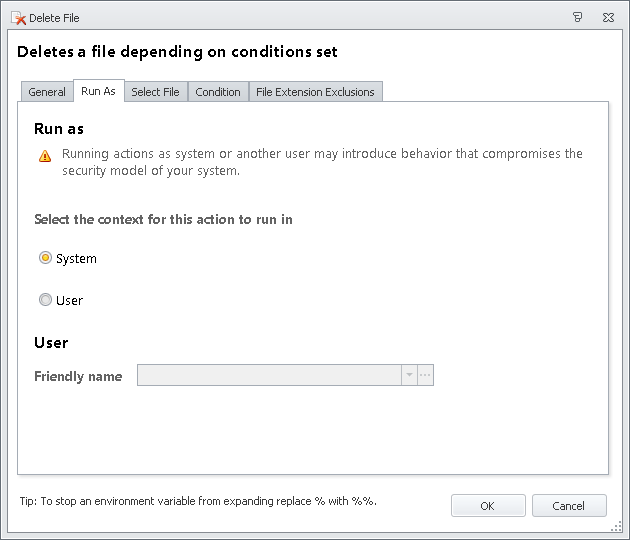Viewport: 630px width, 540px height.
Task: Open the File Extension Exclusions tab
Action: point(315,92)
